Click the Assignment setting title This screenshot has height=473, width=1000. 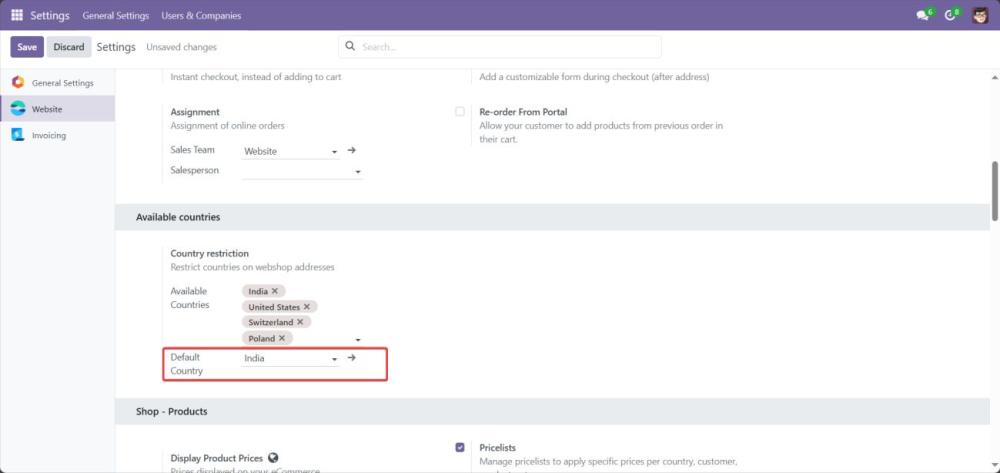[x=195, y=112]
